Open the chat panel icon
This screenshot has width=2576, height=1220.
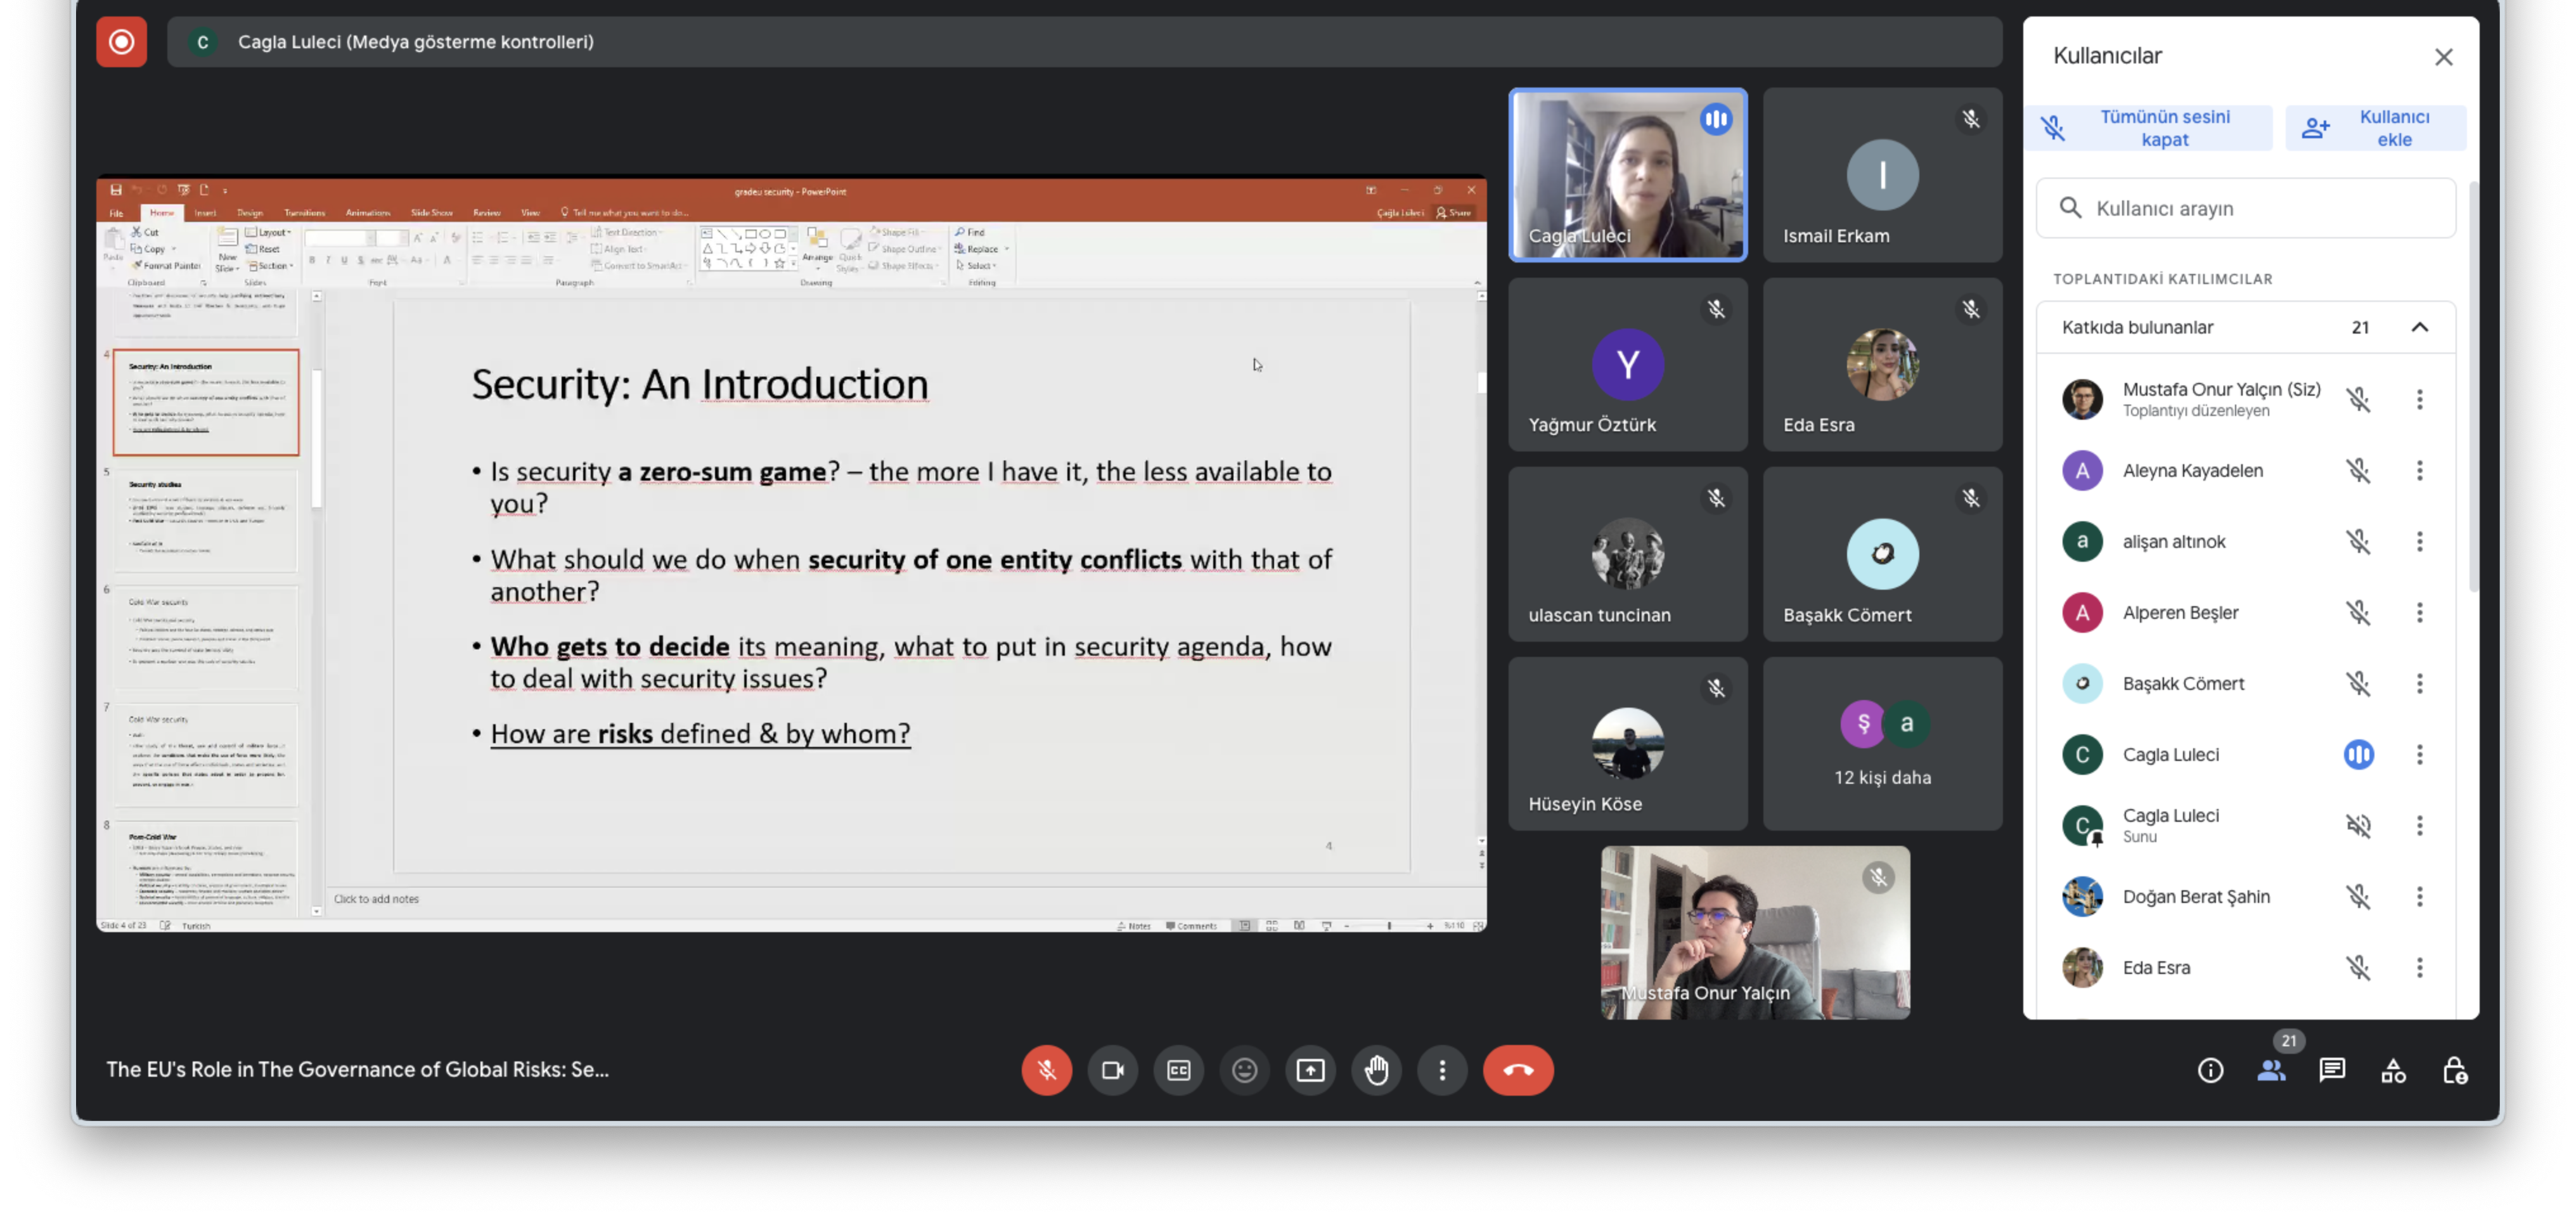point(2332,1070)
